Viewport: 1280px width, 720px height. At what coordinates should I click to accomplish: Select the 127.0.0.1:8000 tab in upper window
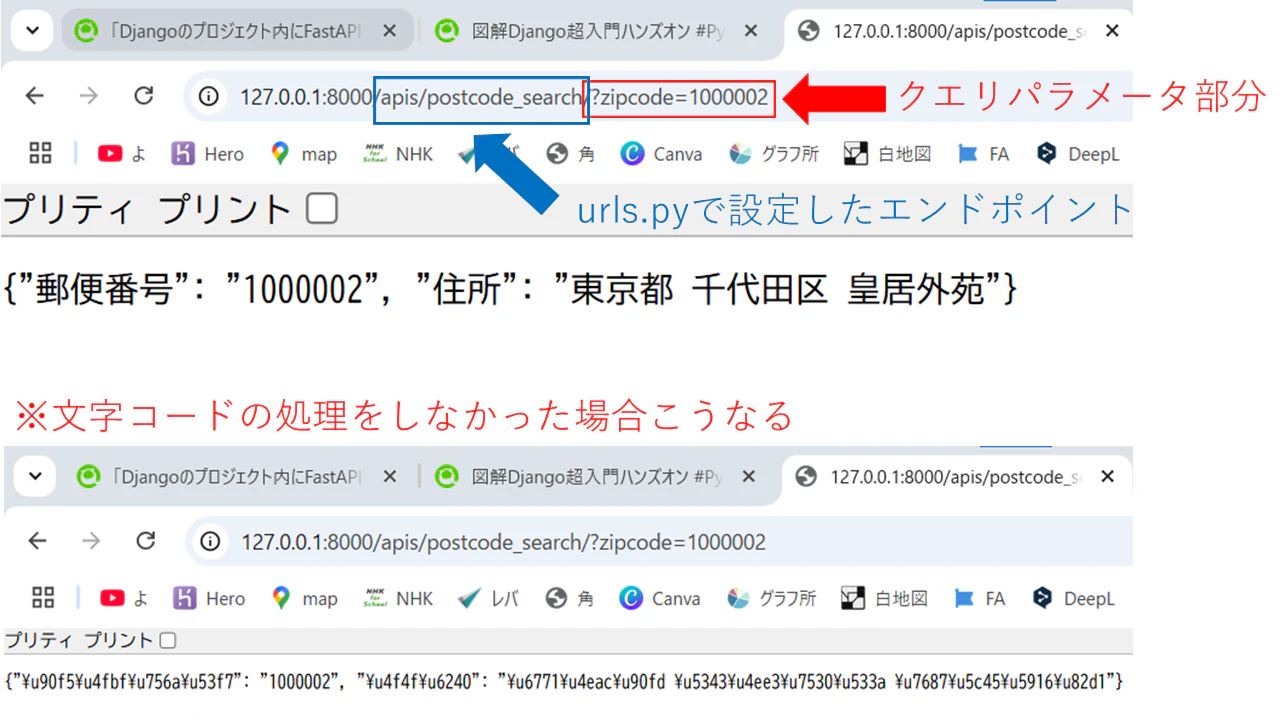(x=958, y=31)
